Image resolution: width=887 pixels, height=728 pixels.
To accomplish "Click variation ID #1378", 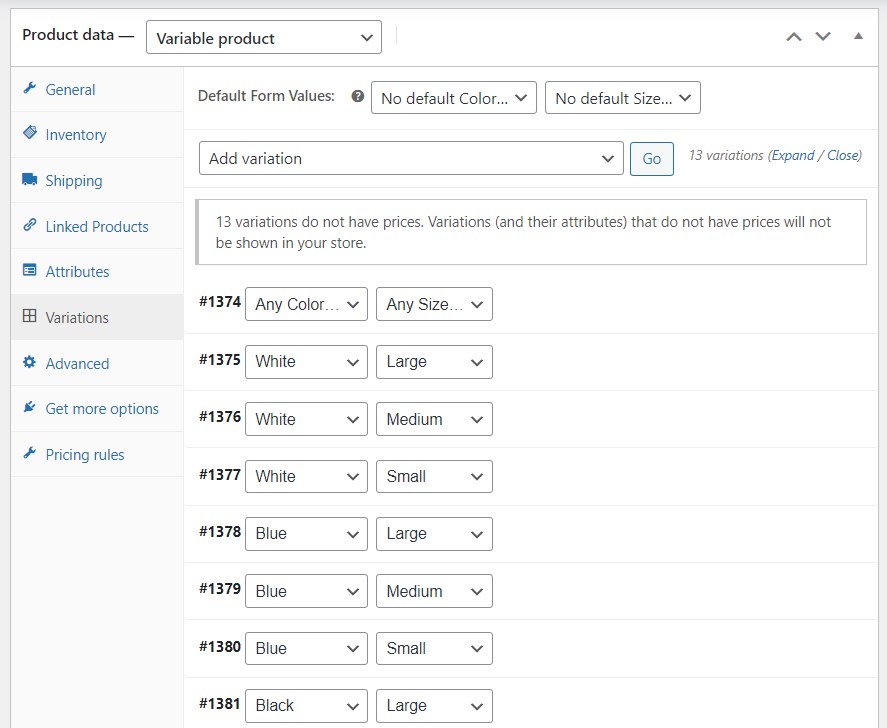I will 220,531.
